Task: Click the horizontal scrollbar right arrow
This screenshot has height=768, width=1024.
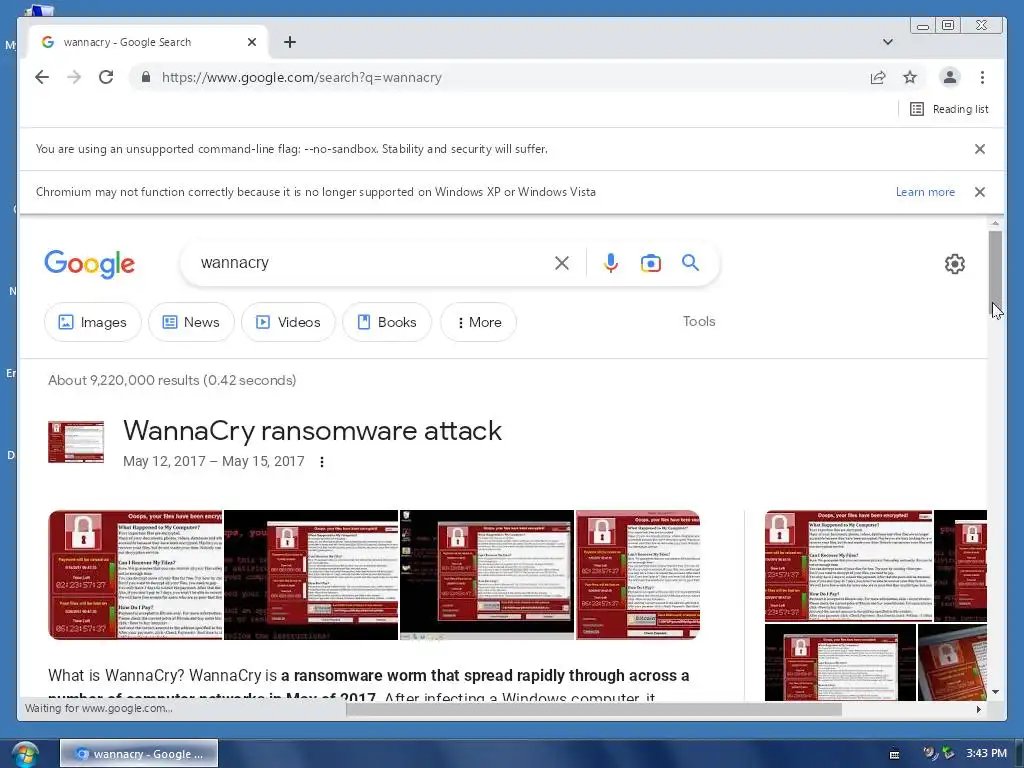Action: (x=978, y=709)
